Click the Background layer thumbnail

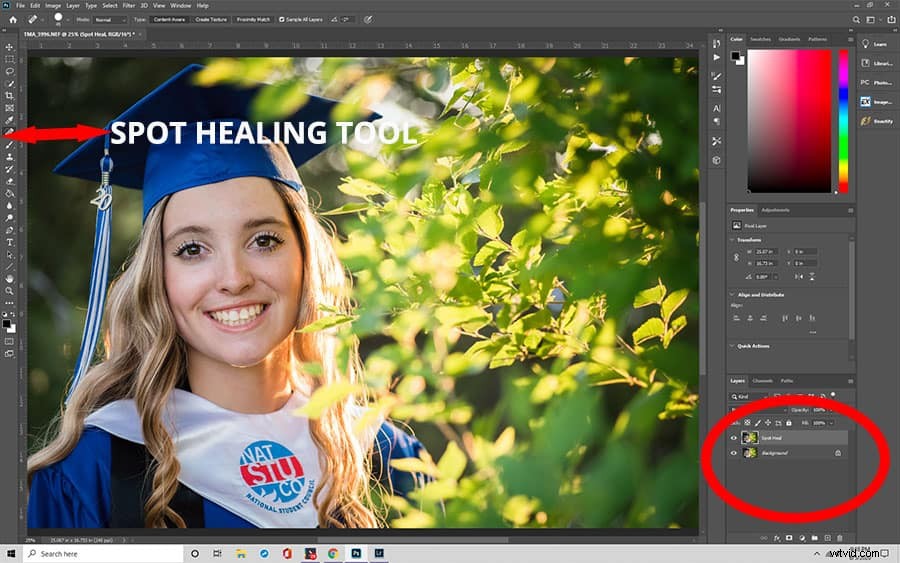tap(750, 453)
